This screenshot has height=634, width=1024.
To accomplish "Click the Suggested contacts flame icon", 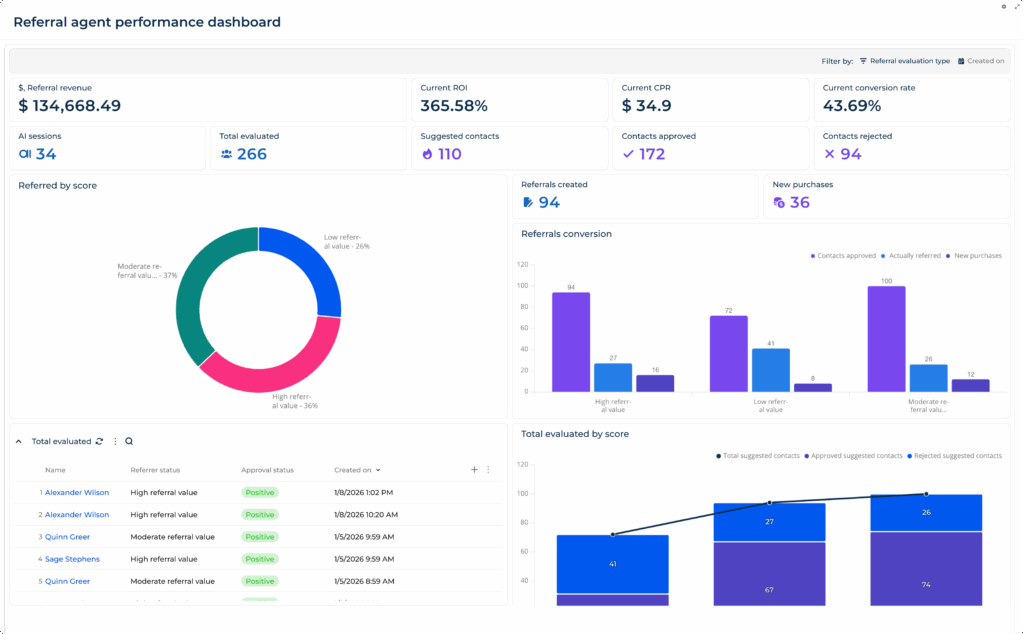I will point(427,154).
